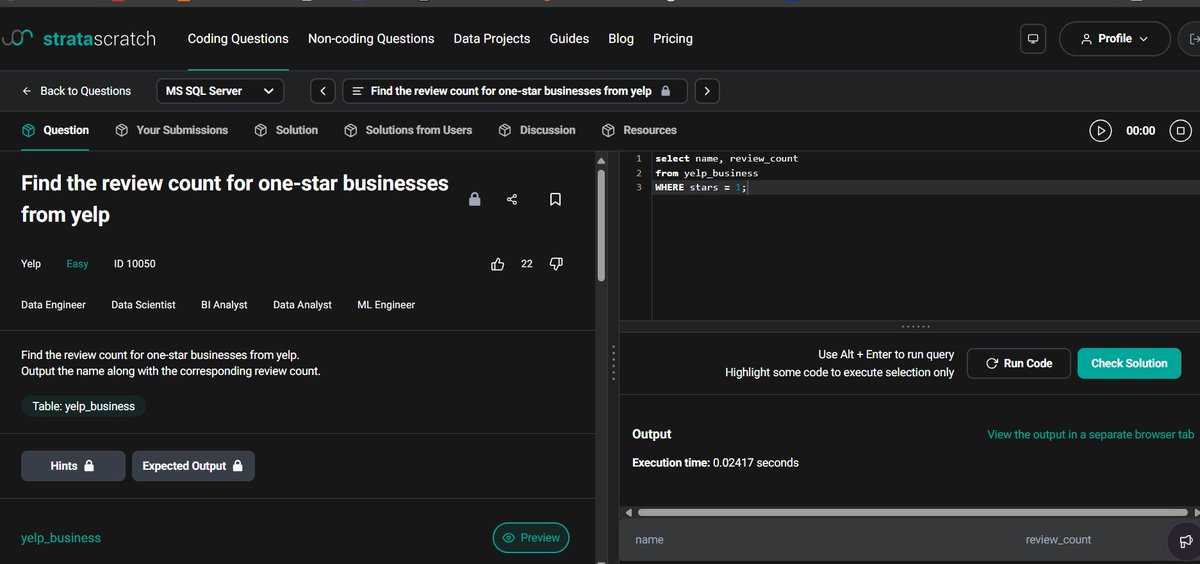Click the timer reading 00:00
This screenshot has width=1200, height=564.
[1140, 130]
